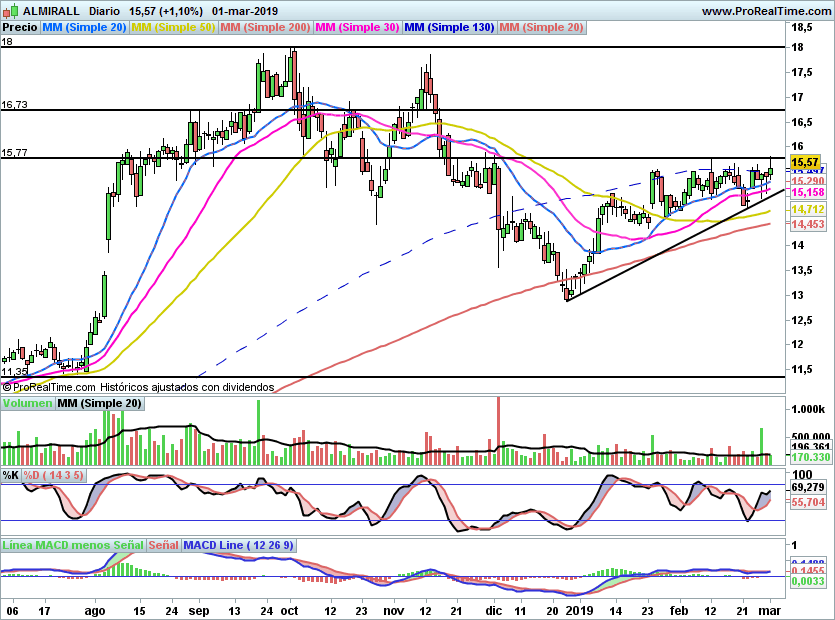
Task: Click the magenta 15,158 value tag
Action: (807, 192)
